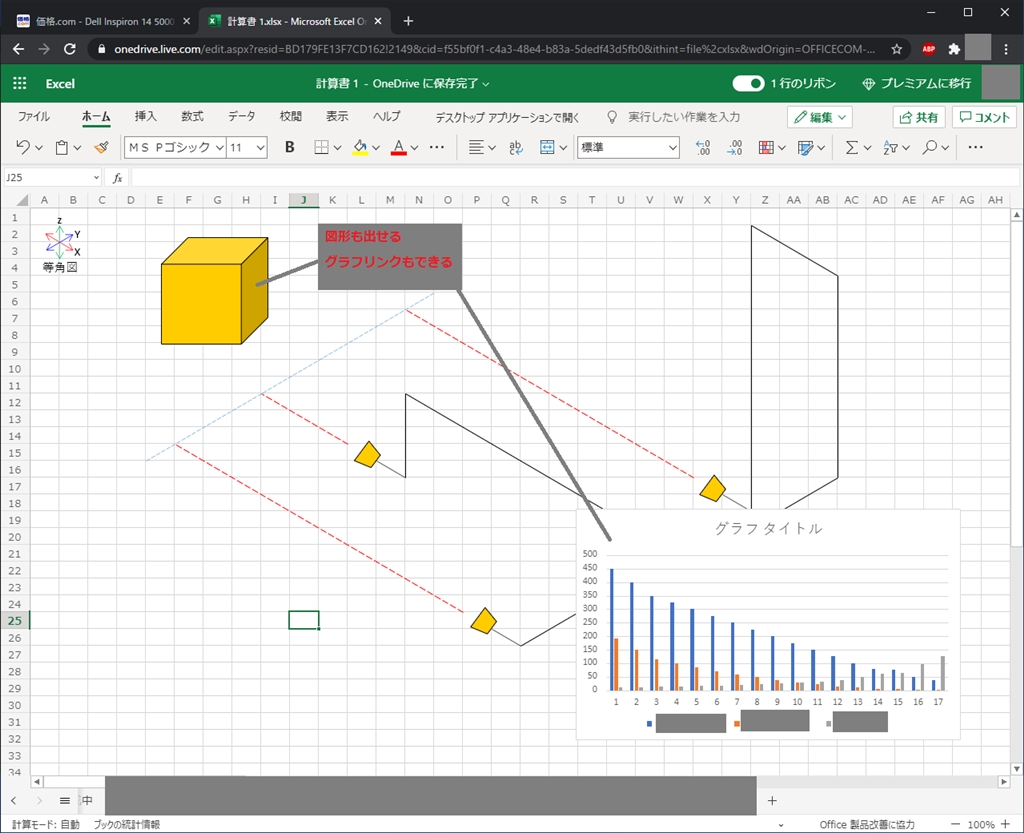
Task: Apply the yellow fill color bucket
Action: (360, 148)
